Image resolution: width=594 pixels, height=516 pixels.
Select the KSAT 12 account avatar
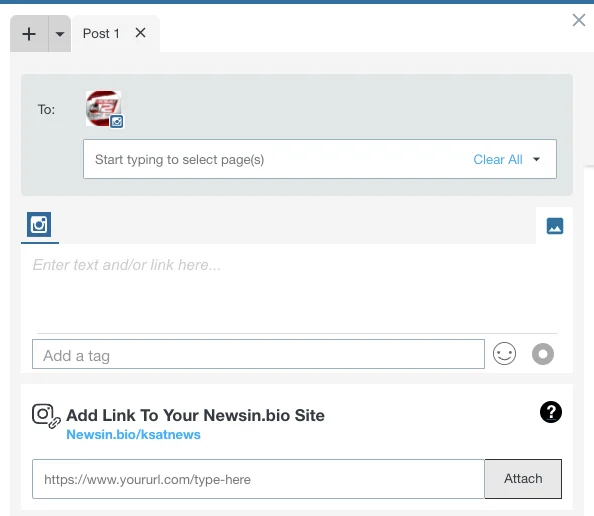click(103, 108)
